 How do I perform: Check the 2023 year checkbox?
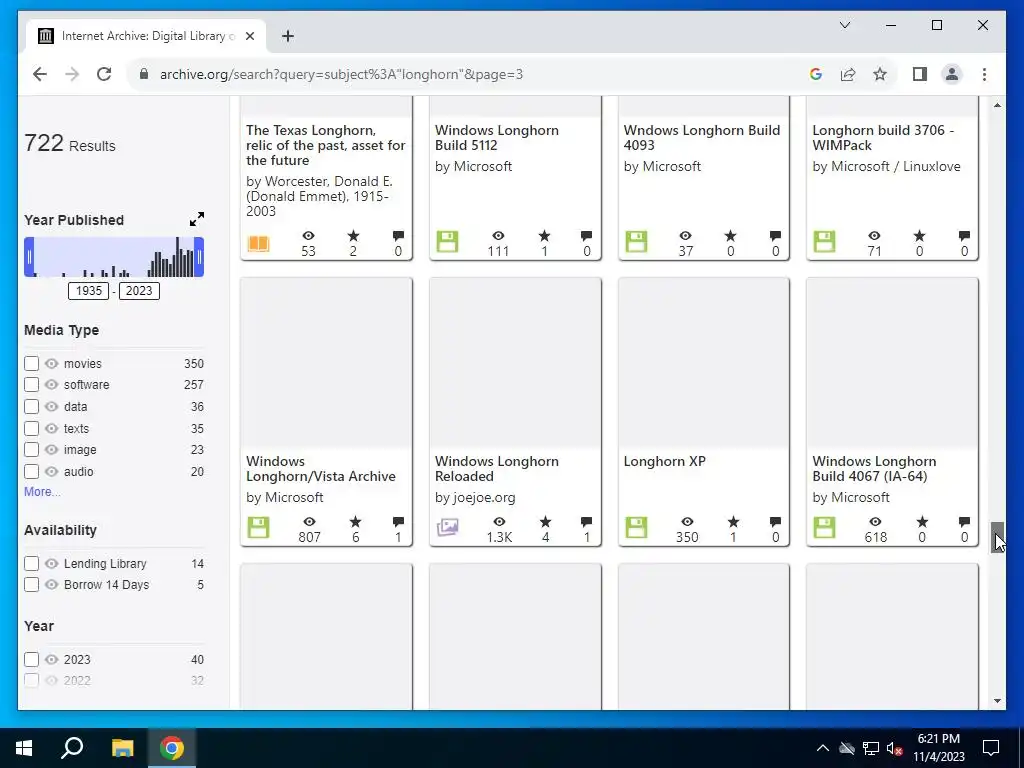pos(31,660)
